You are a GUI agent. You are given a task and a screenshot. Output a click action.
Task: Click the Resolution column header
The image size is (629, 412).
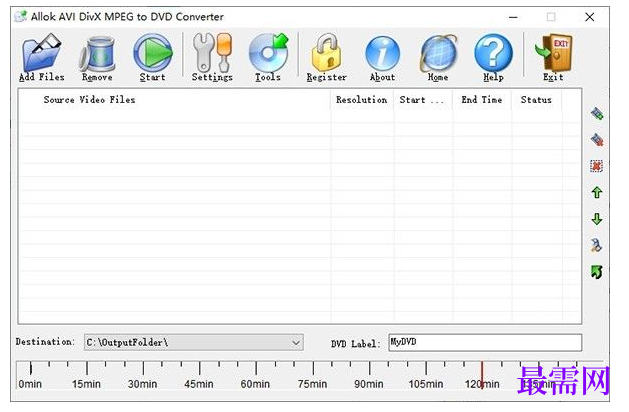pyautogui.click(x=362, y=100)
